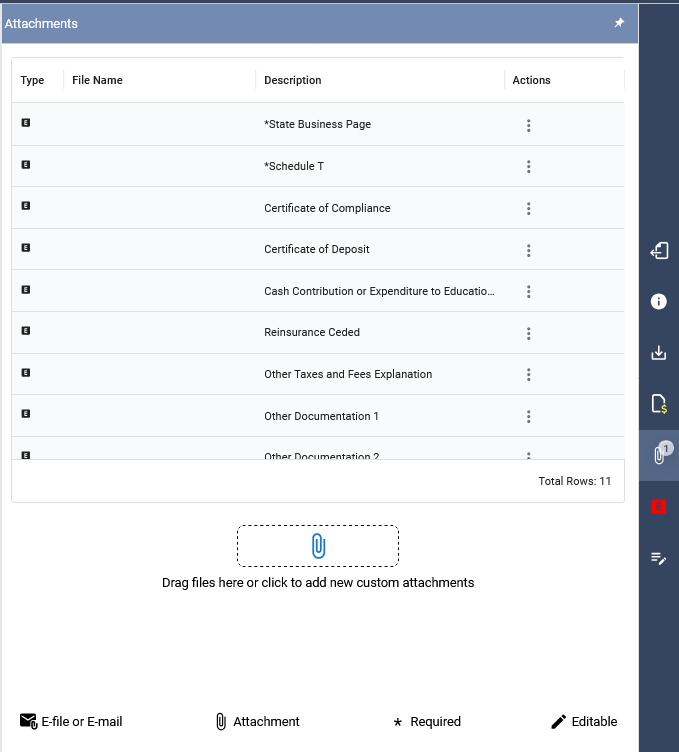Click e-file type icon for Cash Contribution row
This screenshot has height=752, width=679.
point(26,289)
